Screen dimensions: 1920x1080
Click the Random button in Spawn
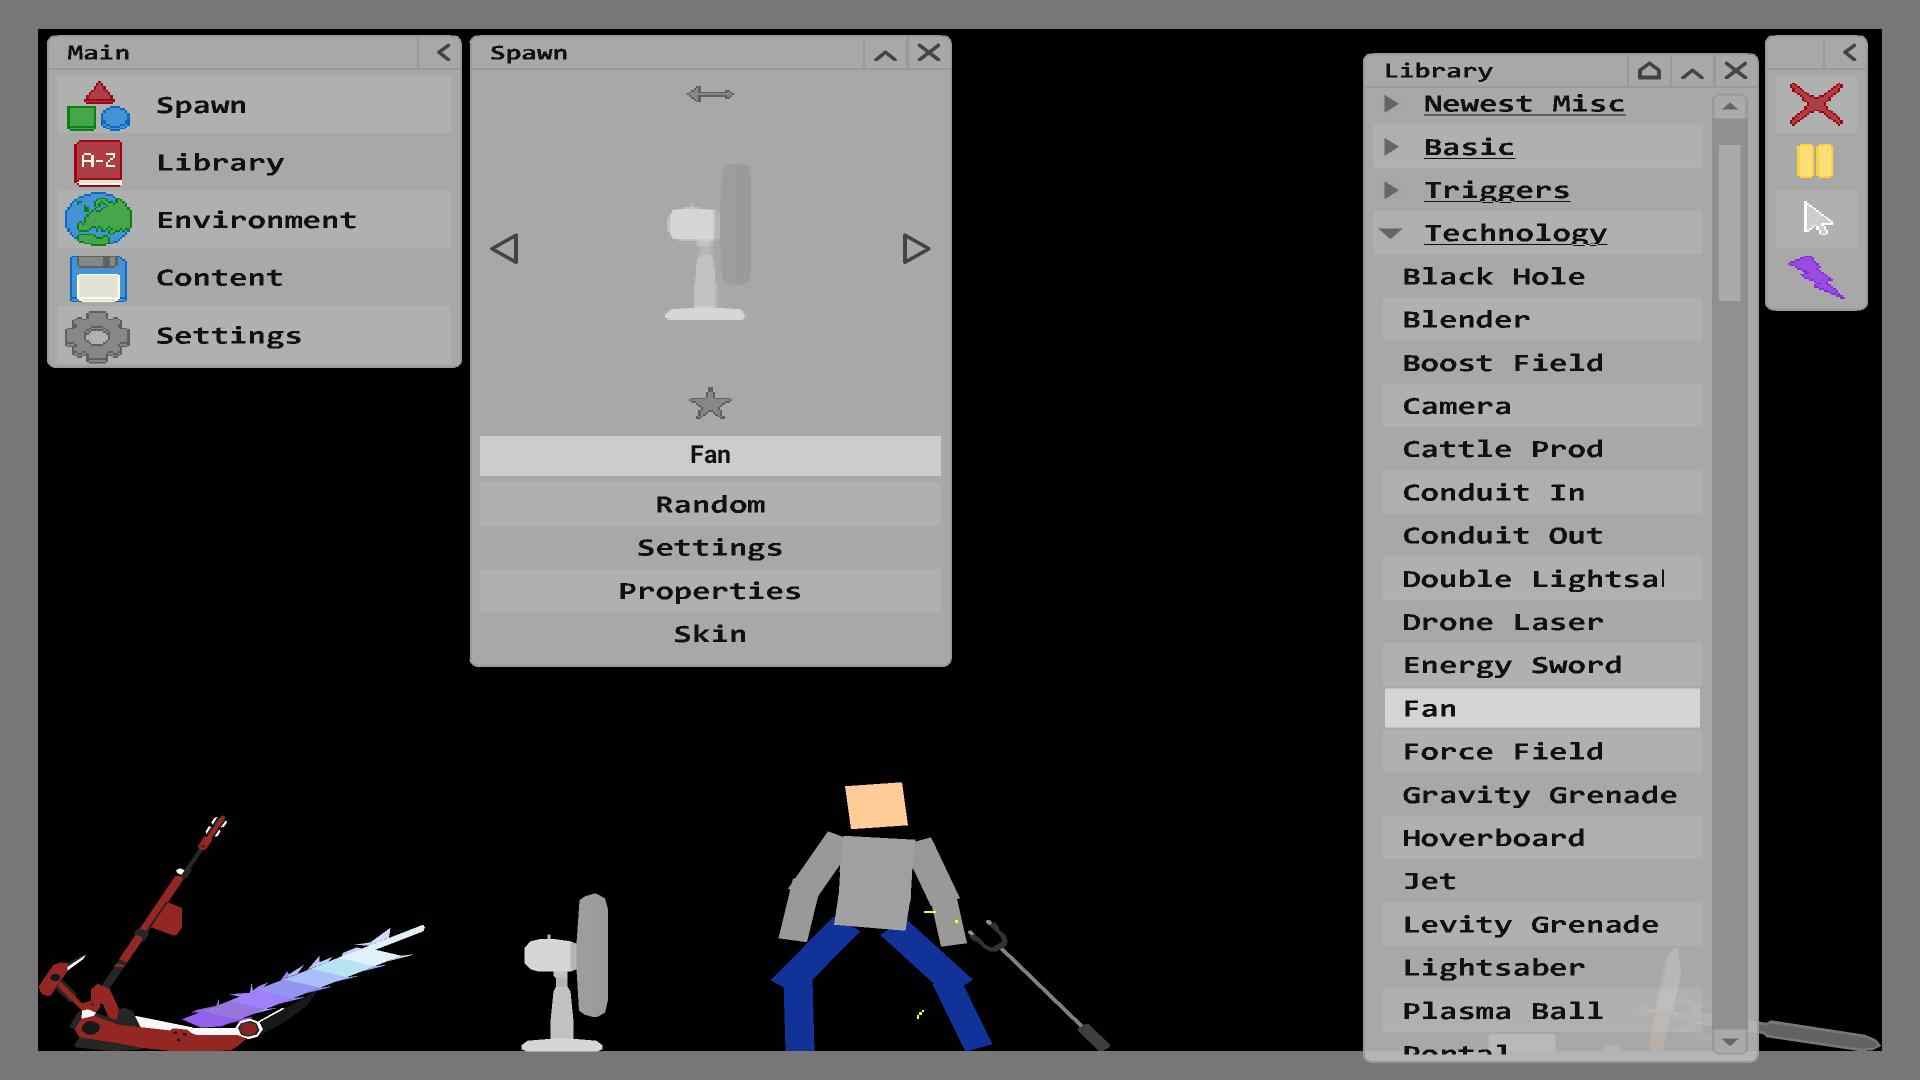coord(709,502)
